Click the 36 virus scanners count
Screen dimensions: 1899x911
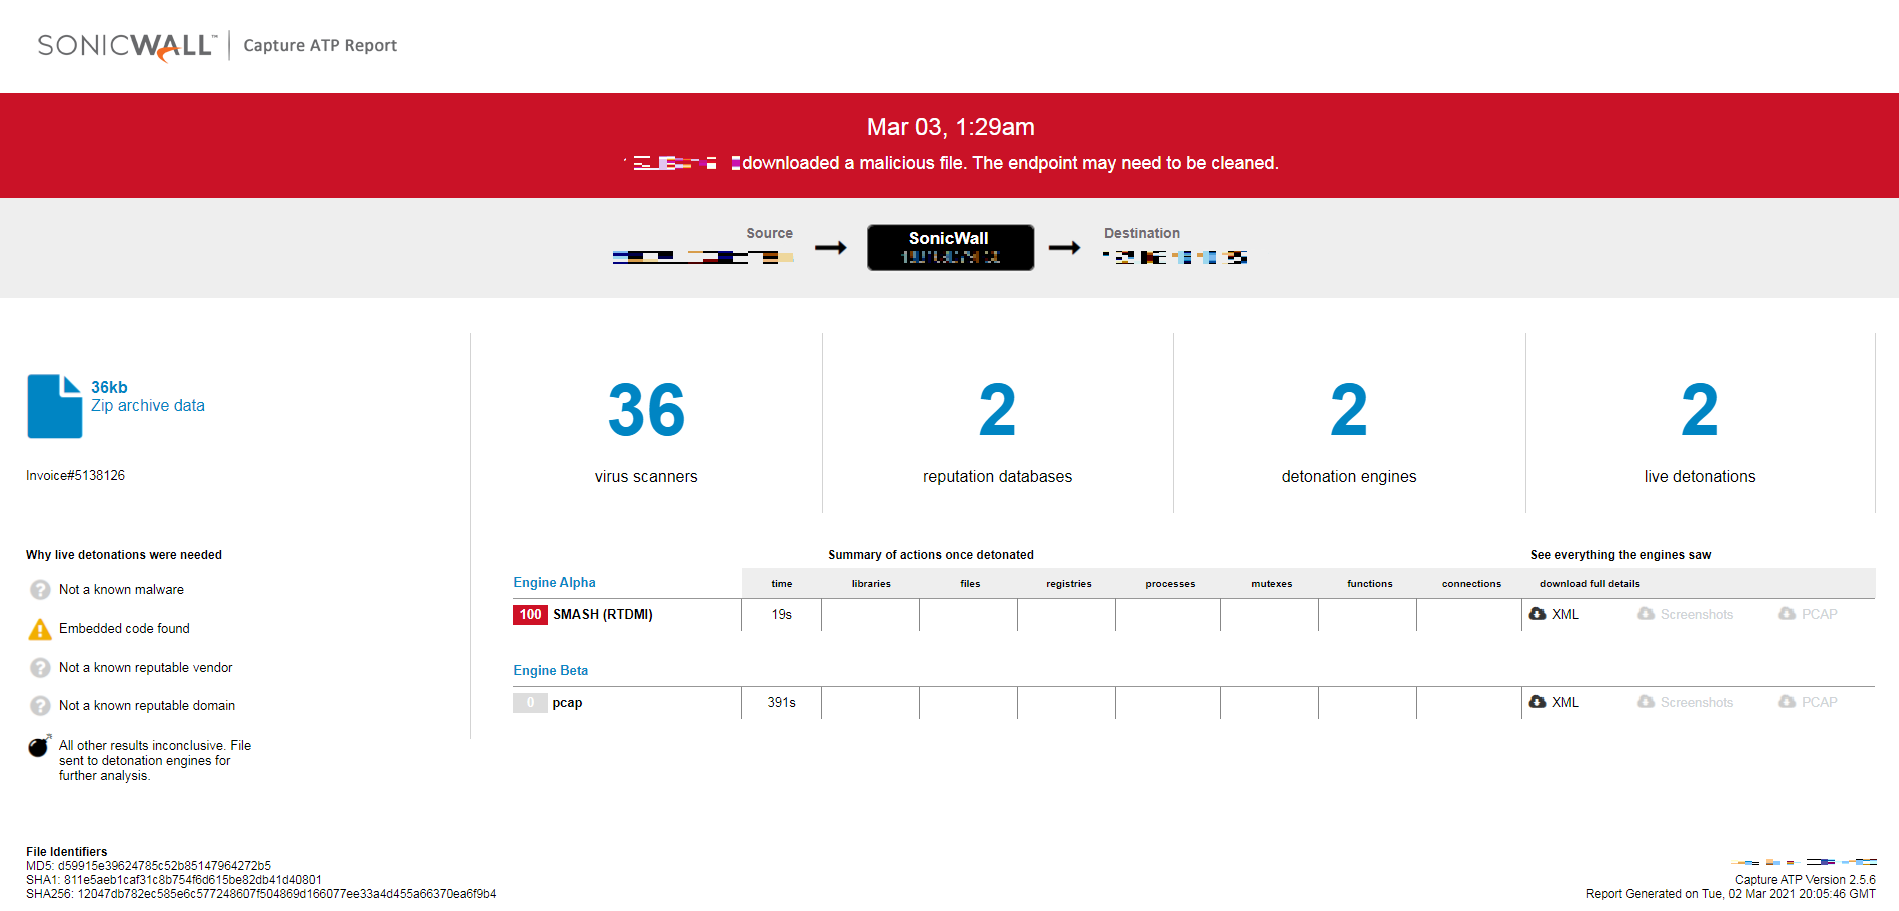(x=646, y=410)
